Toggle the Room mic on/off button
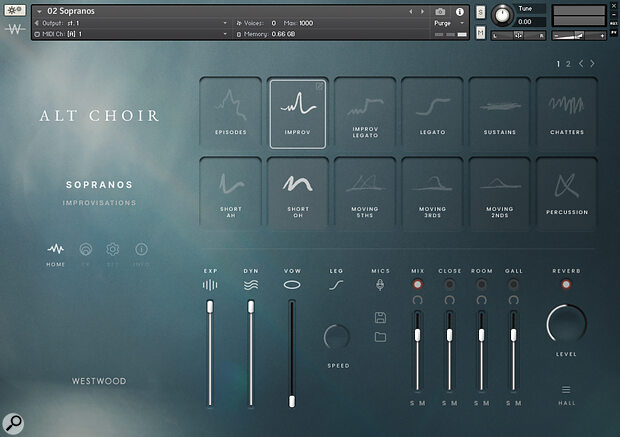The height and width of the screenshot is (437, 620). tap(481, 285)
